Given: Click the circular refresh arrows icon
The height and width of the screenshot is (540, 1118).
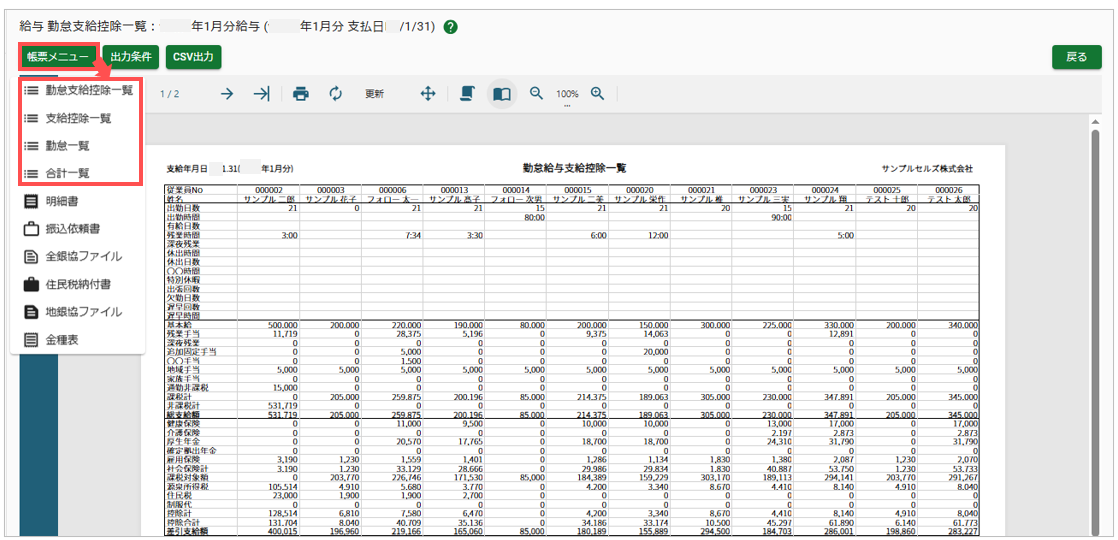Looking at the screenshot, I should pyautogui.click(x=336, y=94).
